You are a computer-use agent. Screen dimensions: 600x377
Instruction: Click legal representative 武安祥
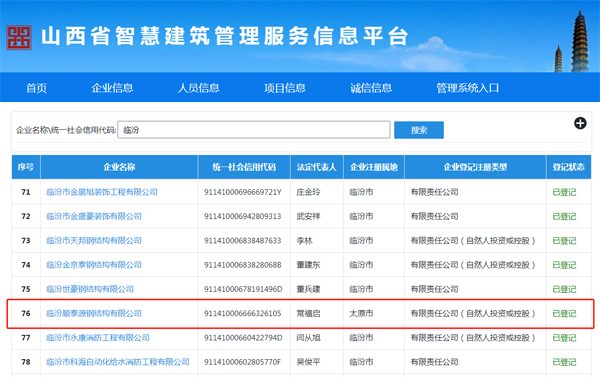click(308, 216)
